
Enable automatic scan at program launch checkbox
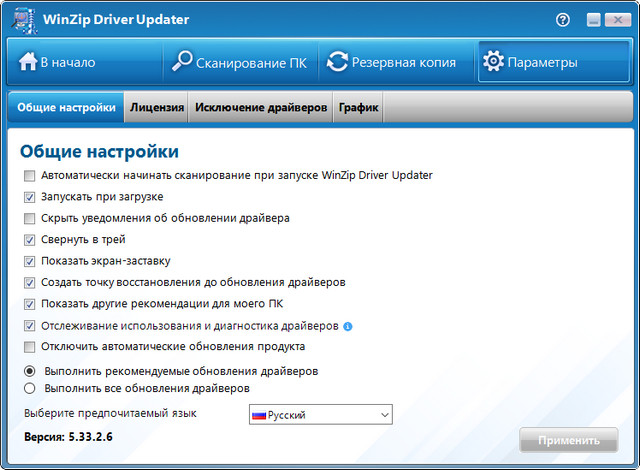pos(30,175)
